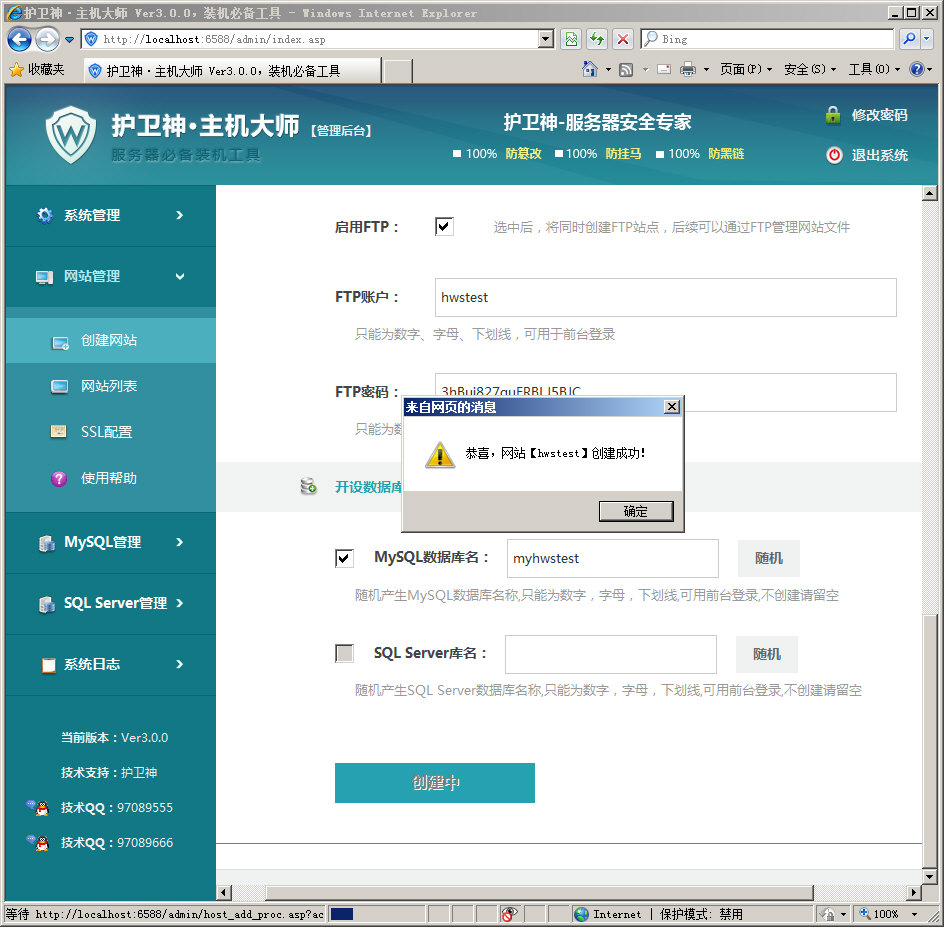Click the 防挂马 link
944x927 pixels.
(x=623, y=154)
